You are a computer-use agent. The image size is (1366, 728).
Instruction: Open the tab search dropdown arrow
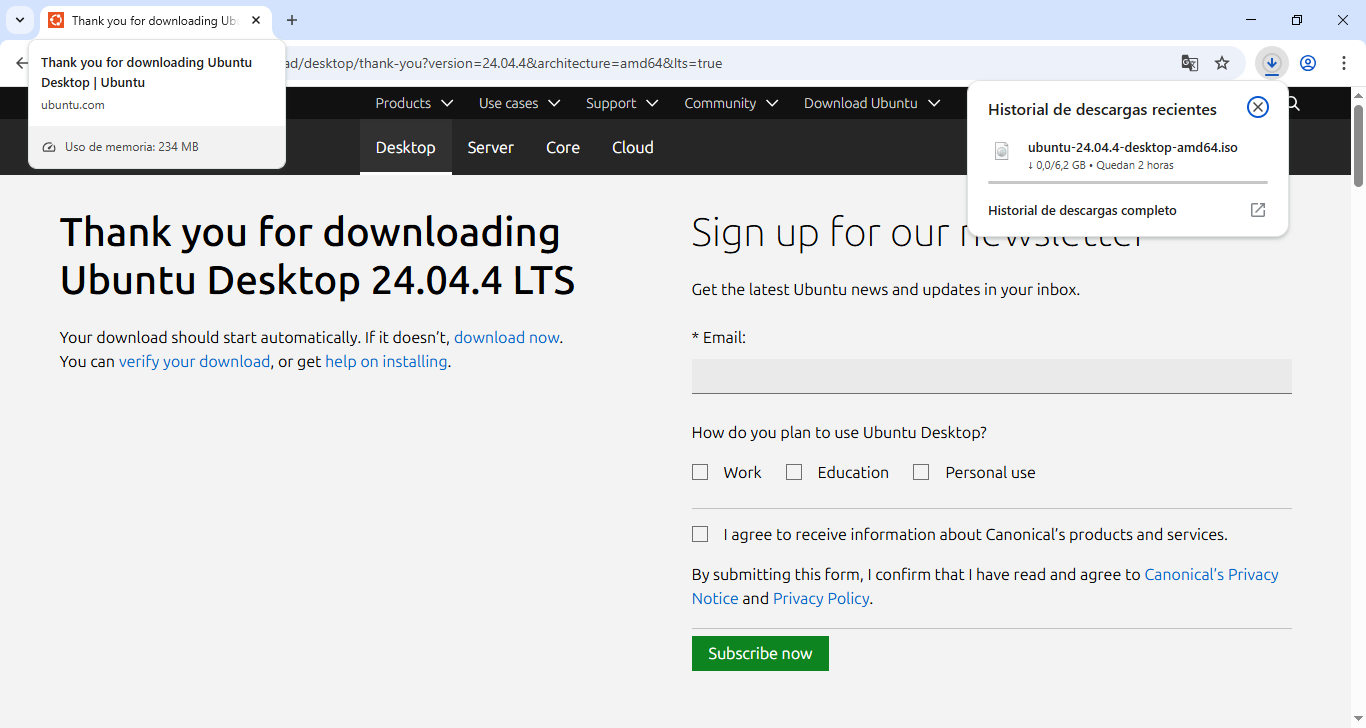19,20
